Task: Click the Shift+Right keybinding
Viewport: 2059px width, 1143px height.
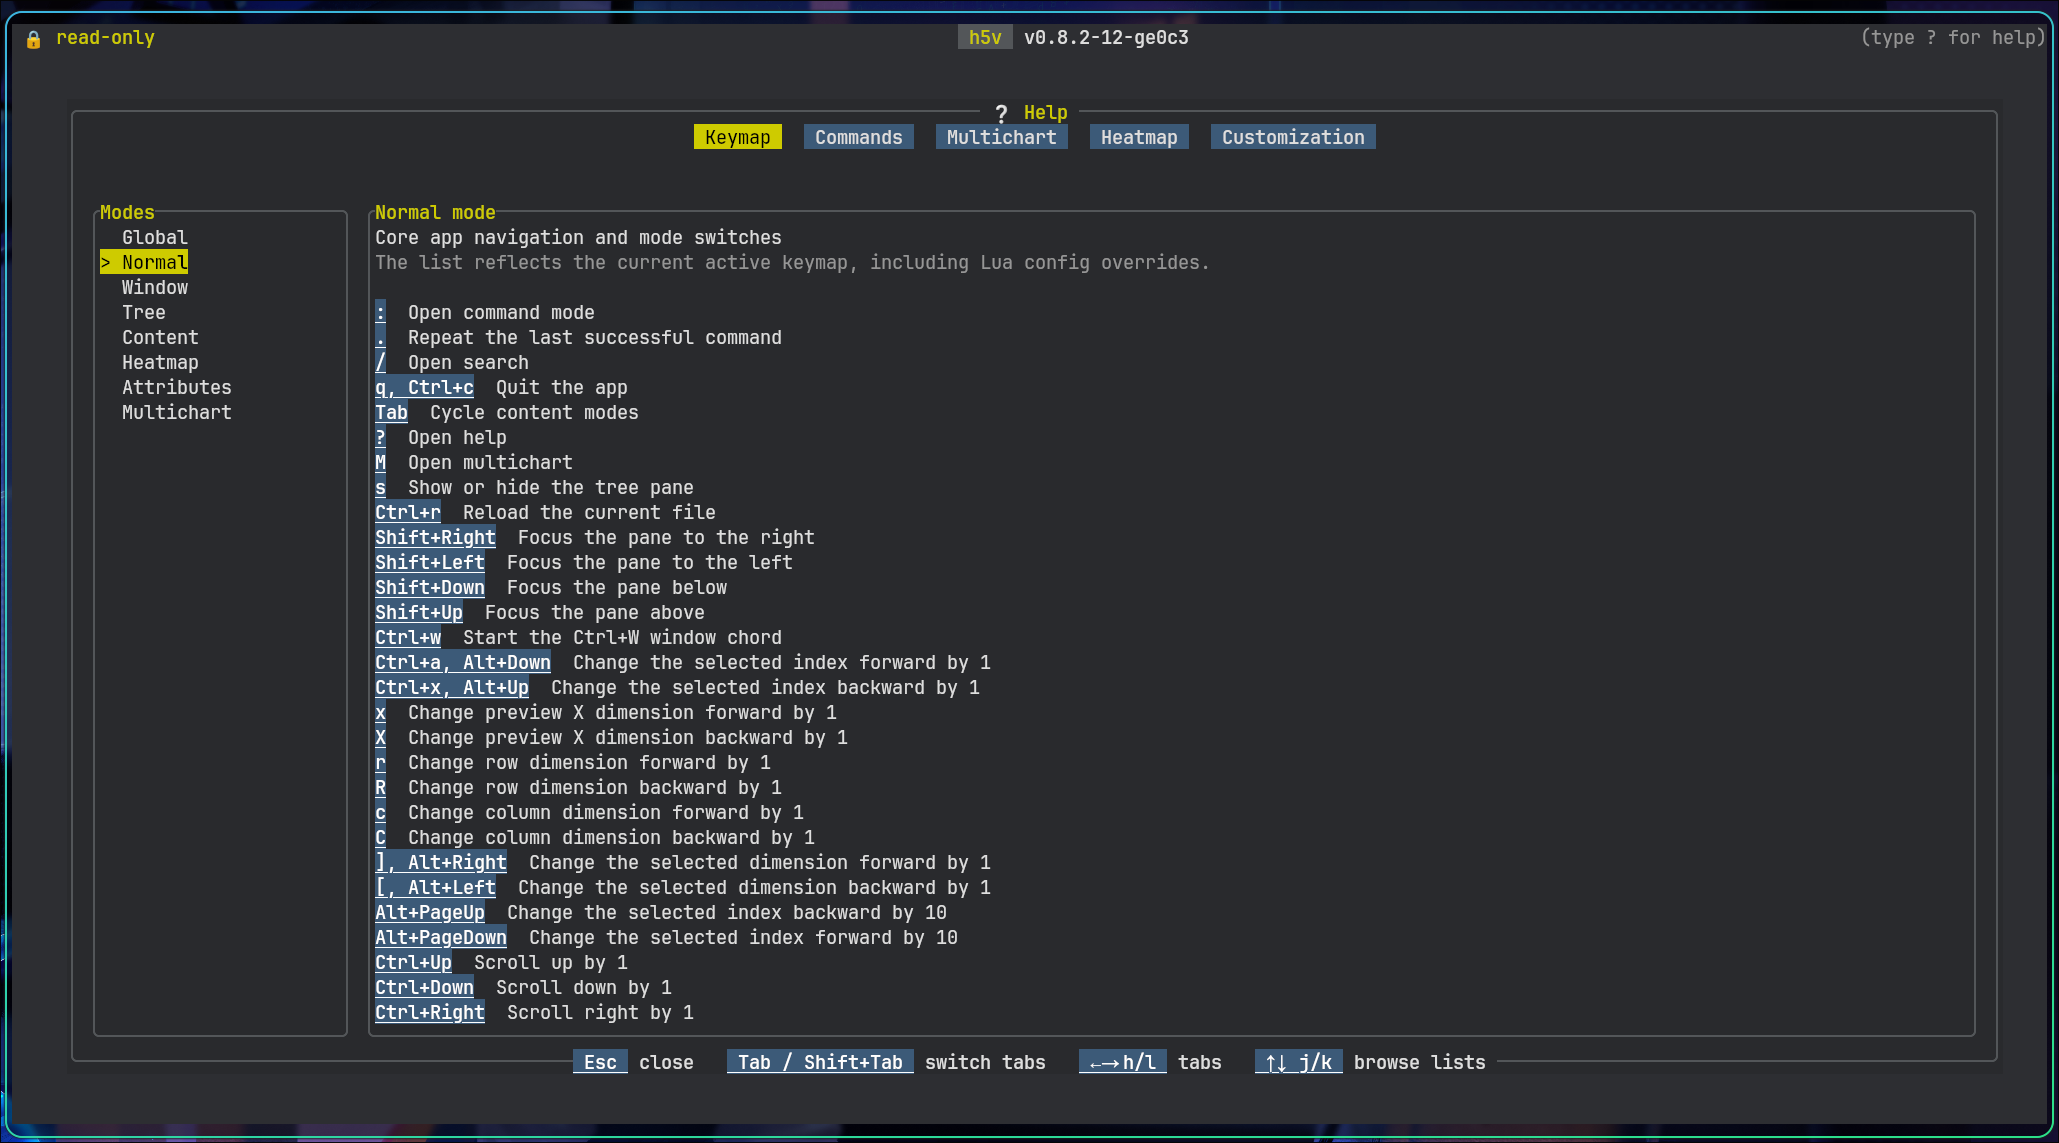Action: tap(435, 538)
